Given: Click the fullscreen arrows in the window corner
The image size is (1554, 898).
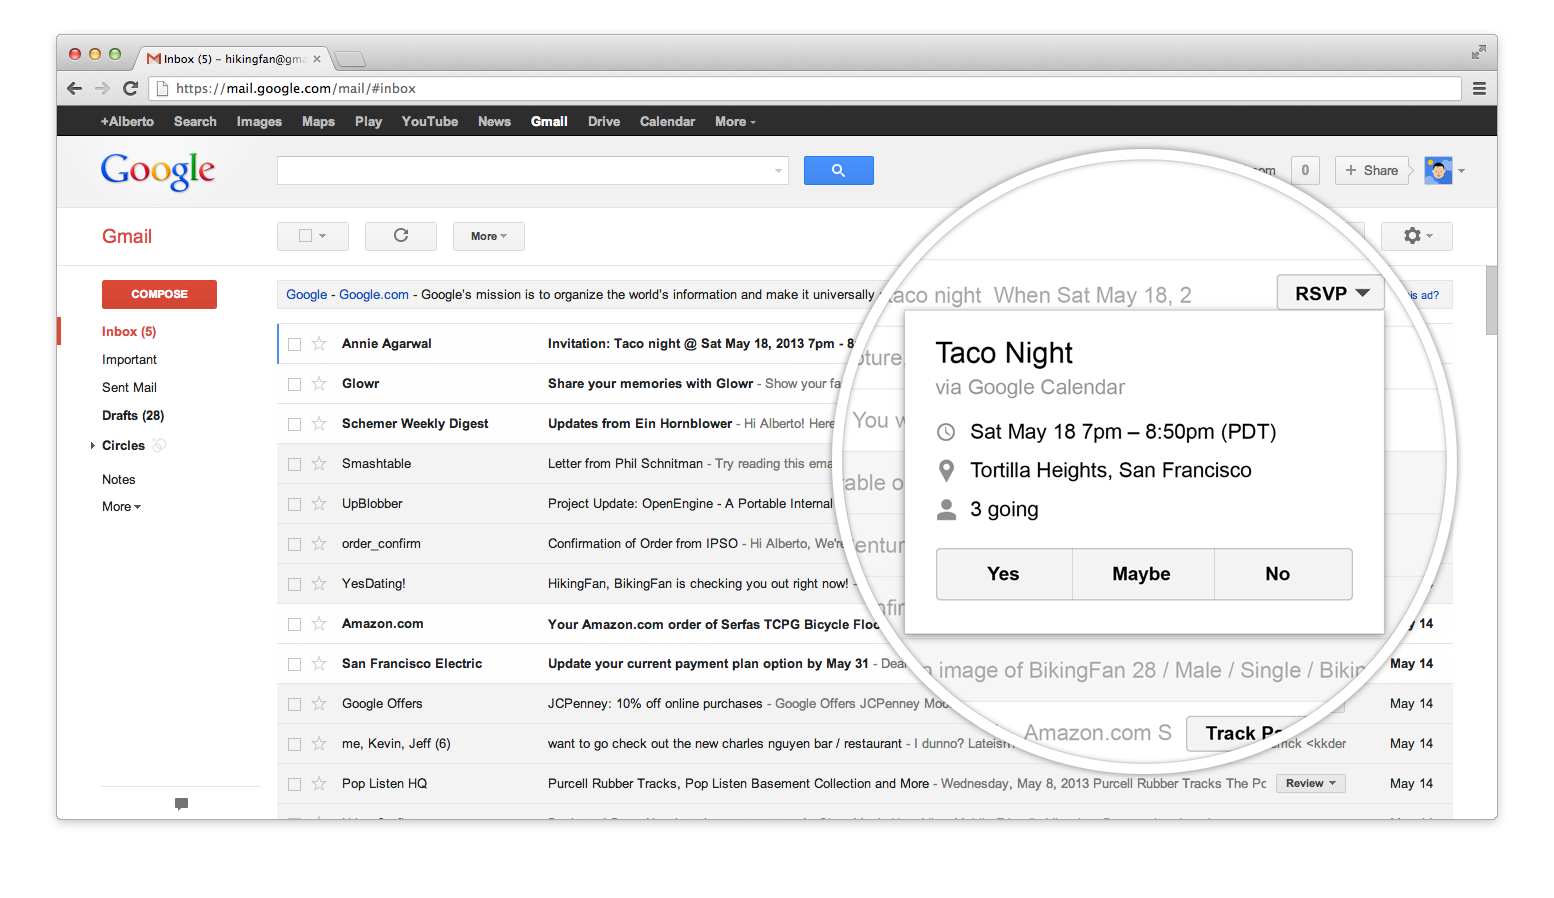Looking at the screenshot, I should point(1479,52).
